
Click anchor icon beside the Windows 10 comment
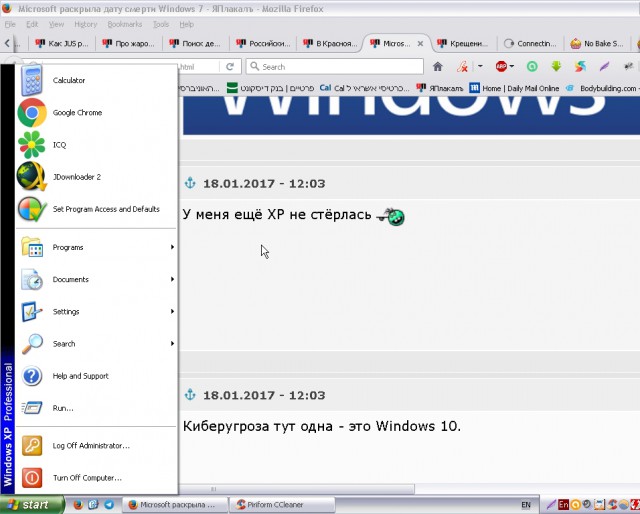point(190,395)
